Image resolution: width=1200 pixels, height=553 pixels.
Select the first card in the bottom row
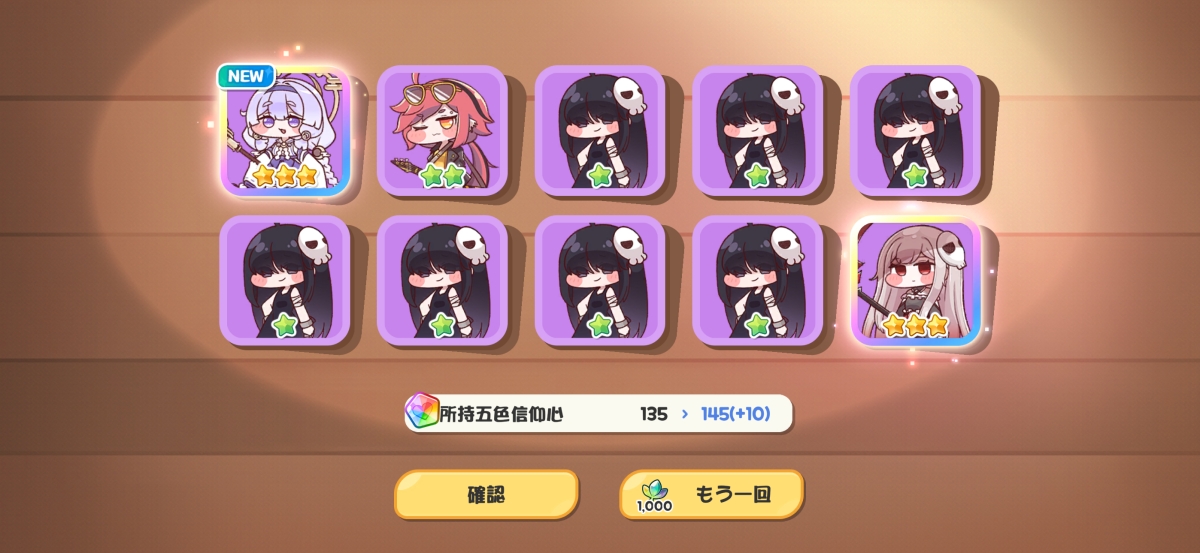click(285, 281)
